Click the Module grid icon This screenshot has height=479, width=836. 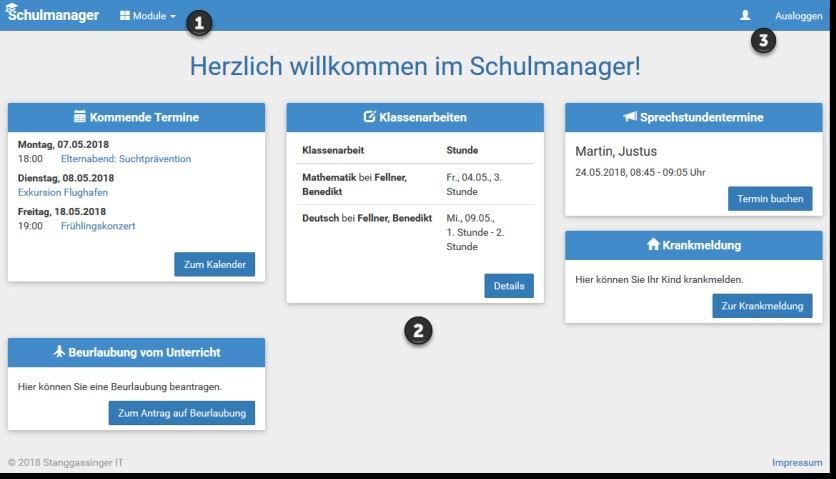pos(125,15)
